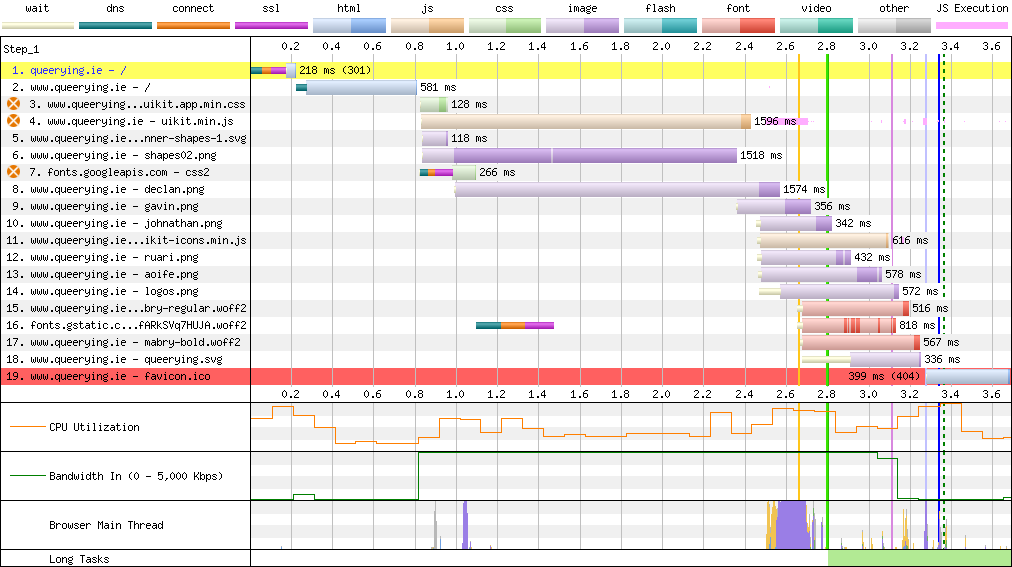Image resolution: width=1012 pixels, height=567 pixels.
Task: Click the CPU Utilization label
Action: click(x=94, y=427)
